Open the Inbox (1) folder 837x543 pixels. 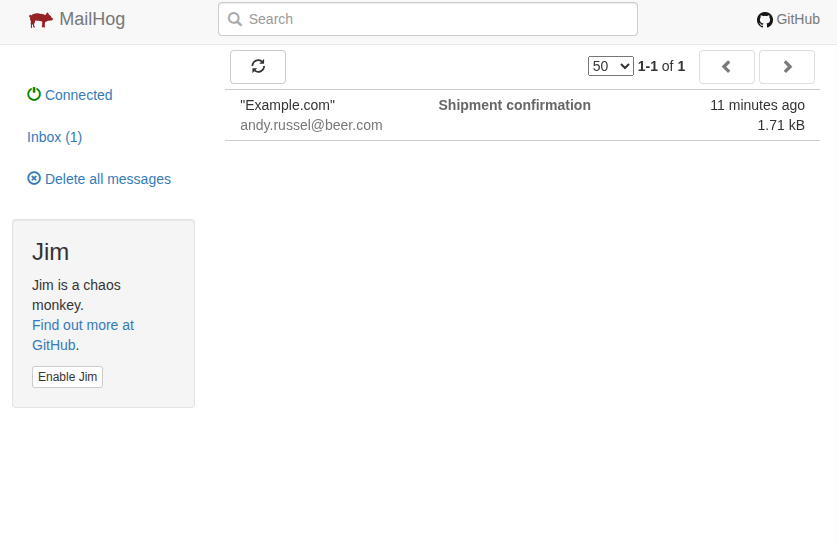54,137
